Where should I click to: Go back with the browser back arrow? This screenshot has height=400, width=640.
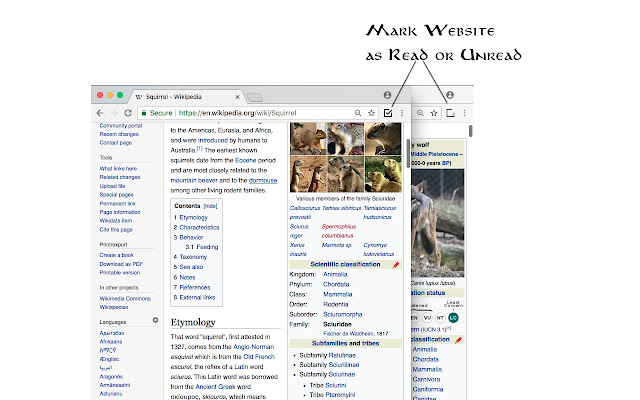100,113
